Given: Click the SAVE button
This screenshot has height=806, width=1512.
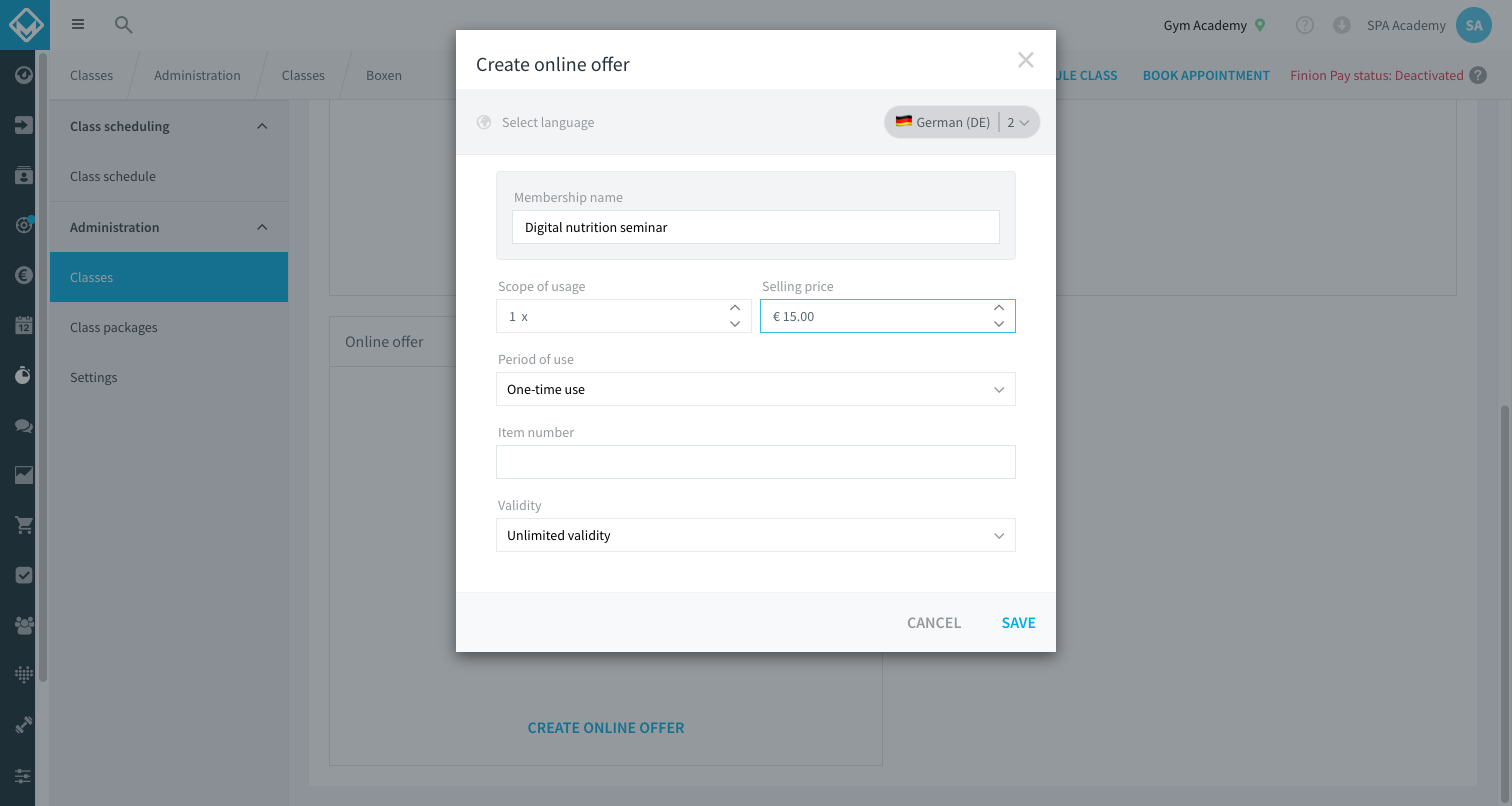Looking at the screenshot, I should coord(1018,622).
